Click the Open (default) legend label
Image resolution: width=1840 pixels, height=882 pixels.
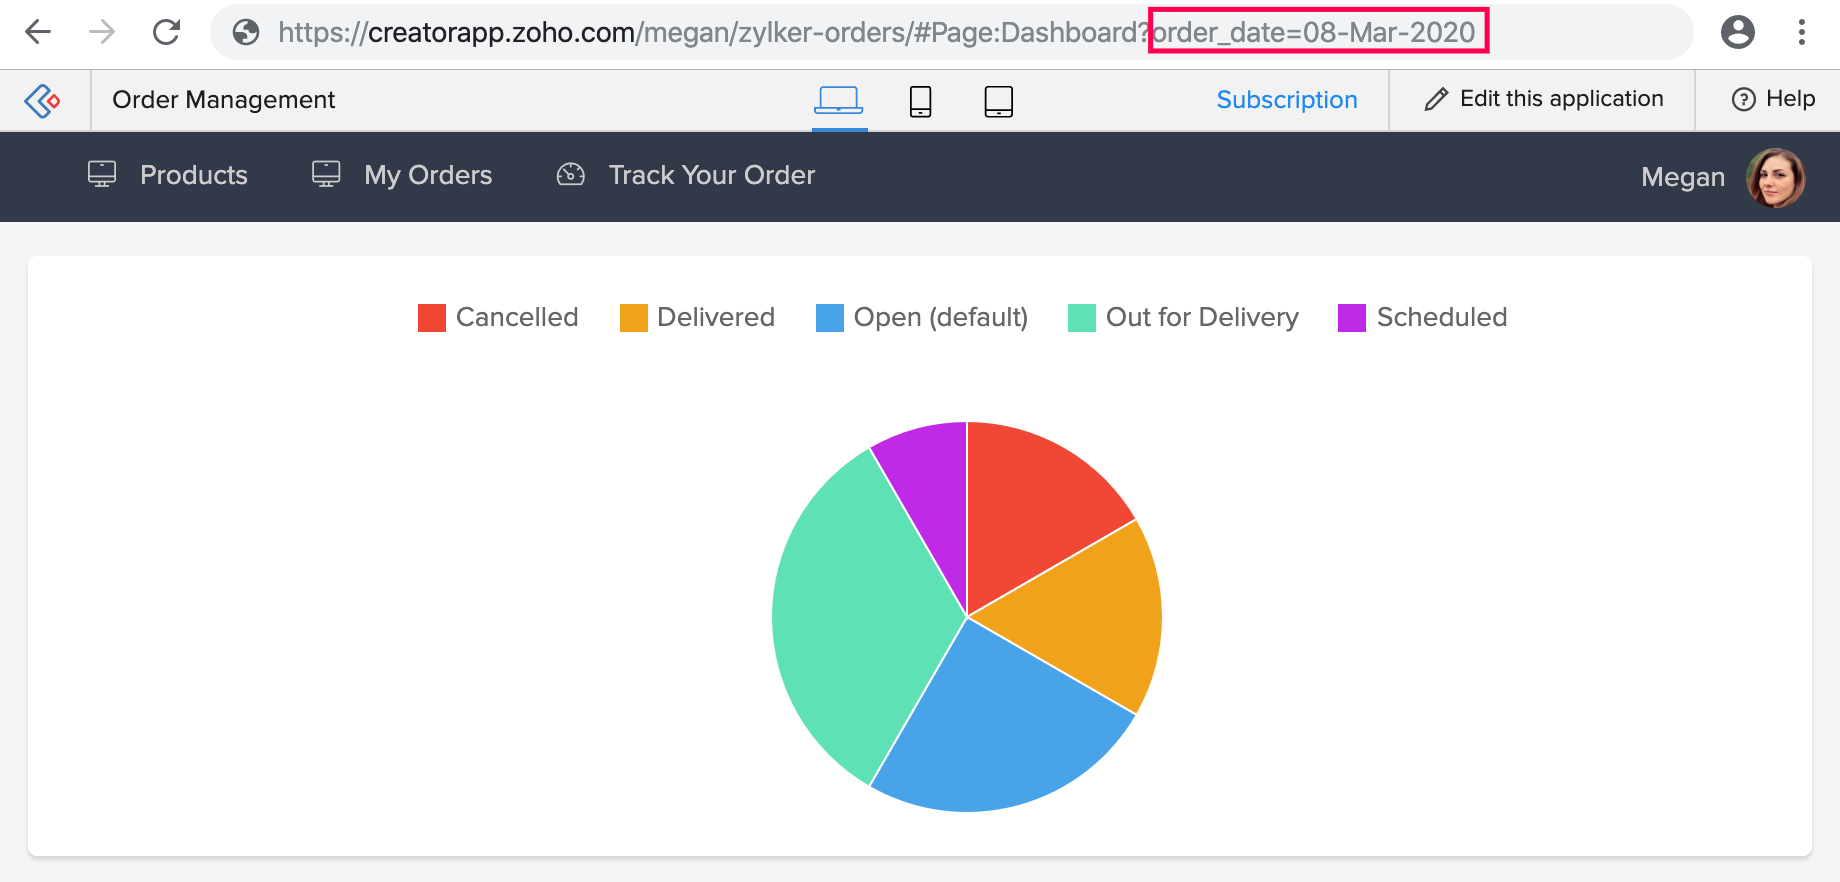click(941, 318)
